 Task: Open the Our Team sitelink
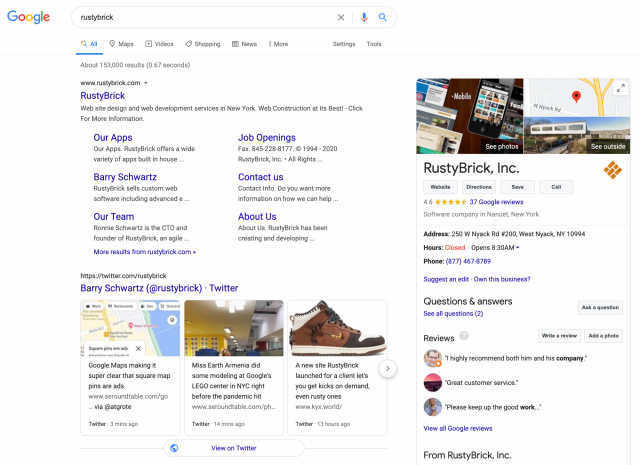(x=113, y=216)
